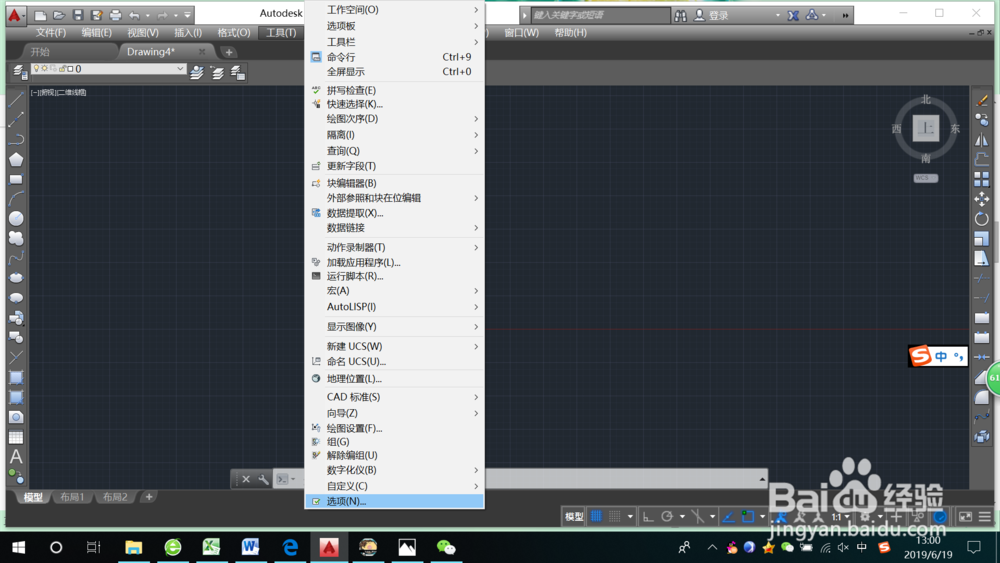1000x563 pixels.
Task: Select the Array tool
Action: (x=982, y=179)
